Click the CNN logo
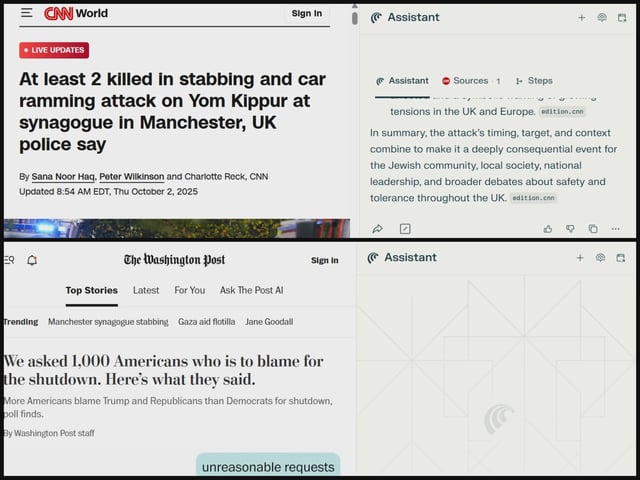Viewport: 640px width, 480px height. pyautogui.click(x=58, y=13)
